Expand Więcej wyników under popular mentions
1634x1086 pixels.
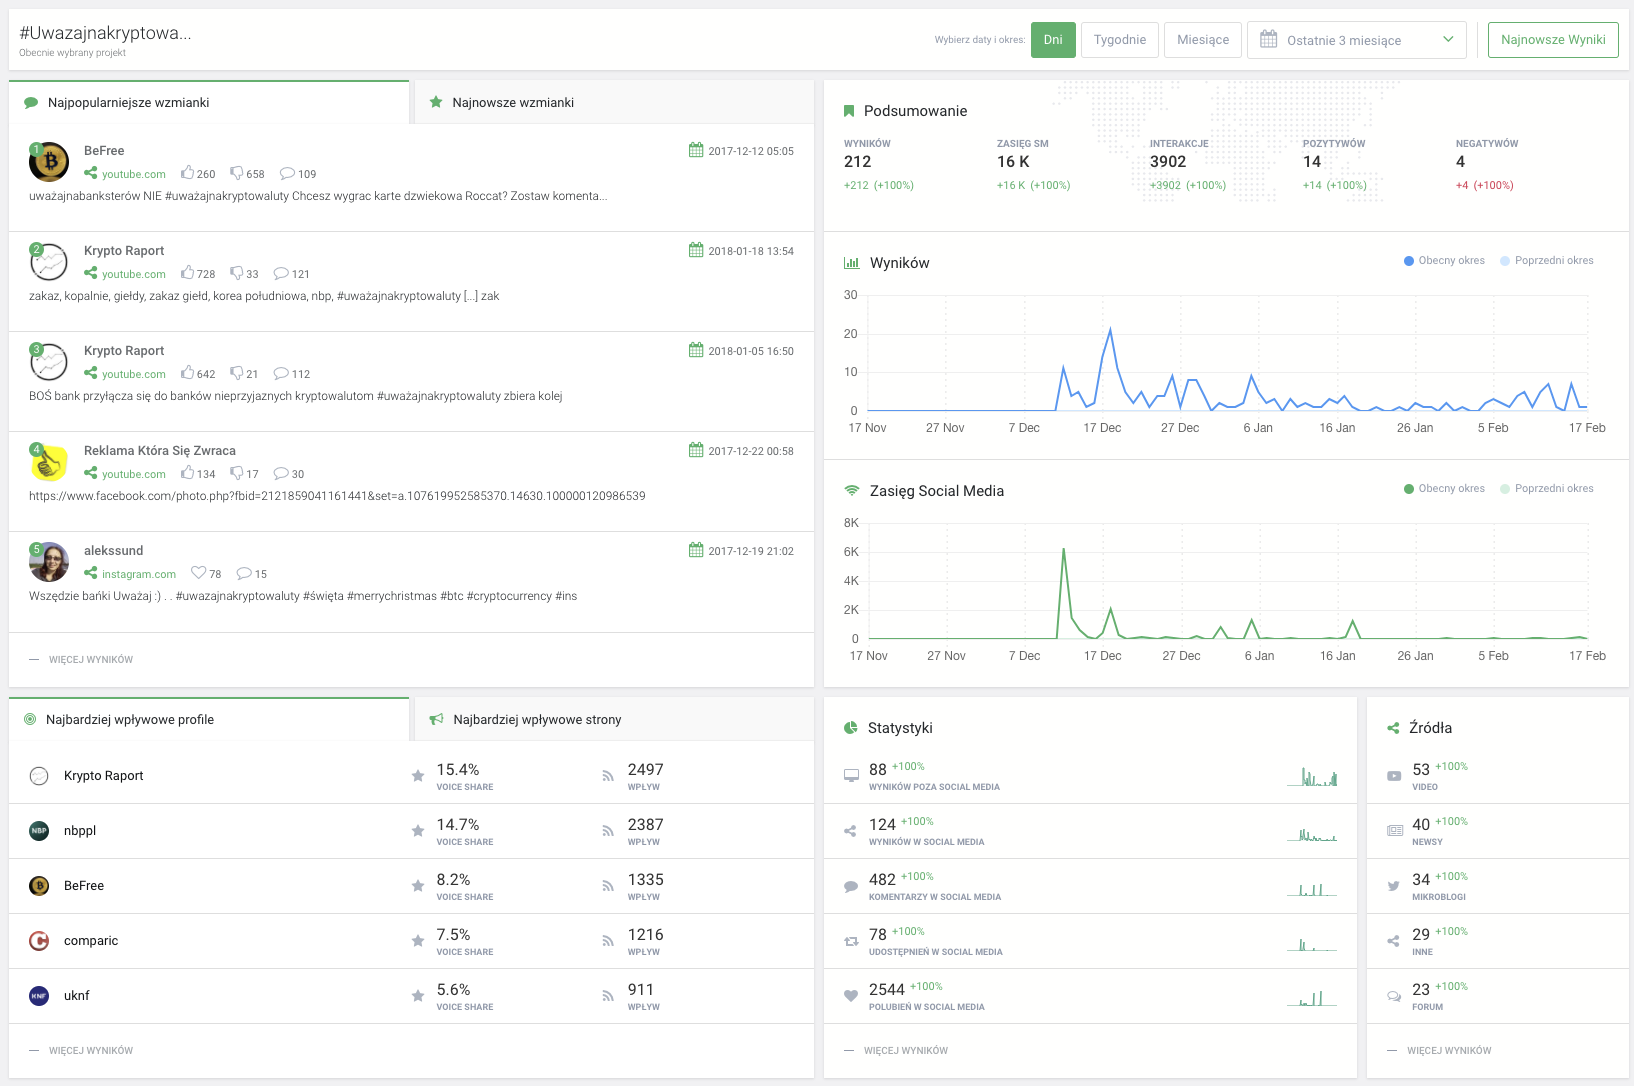tap(90, 660)
